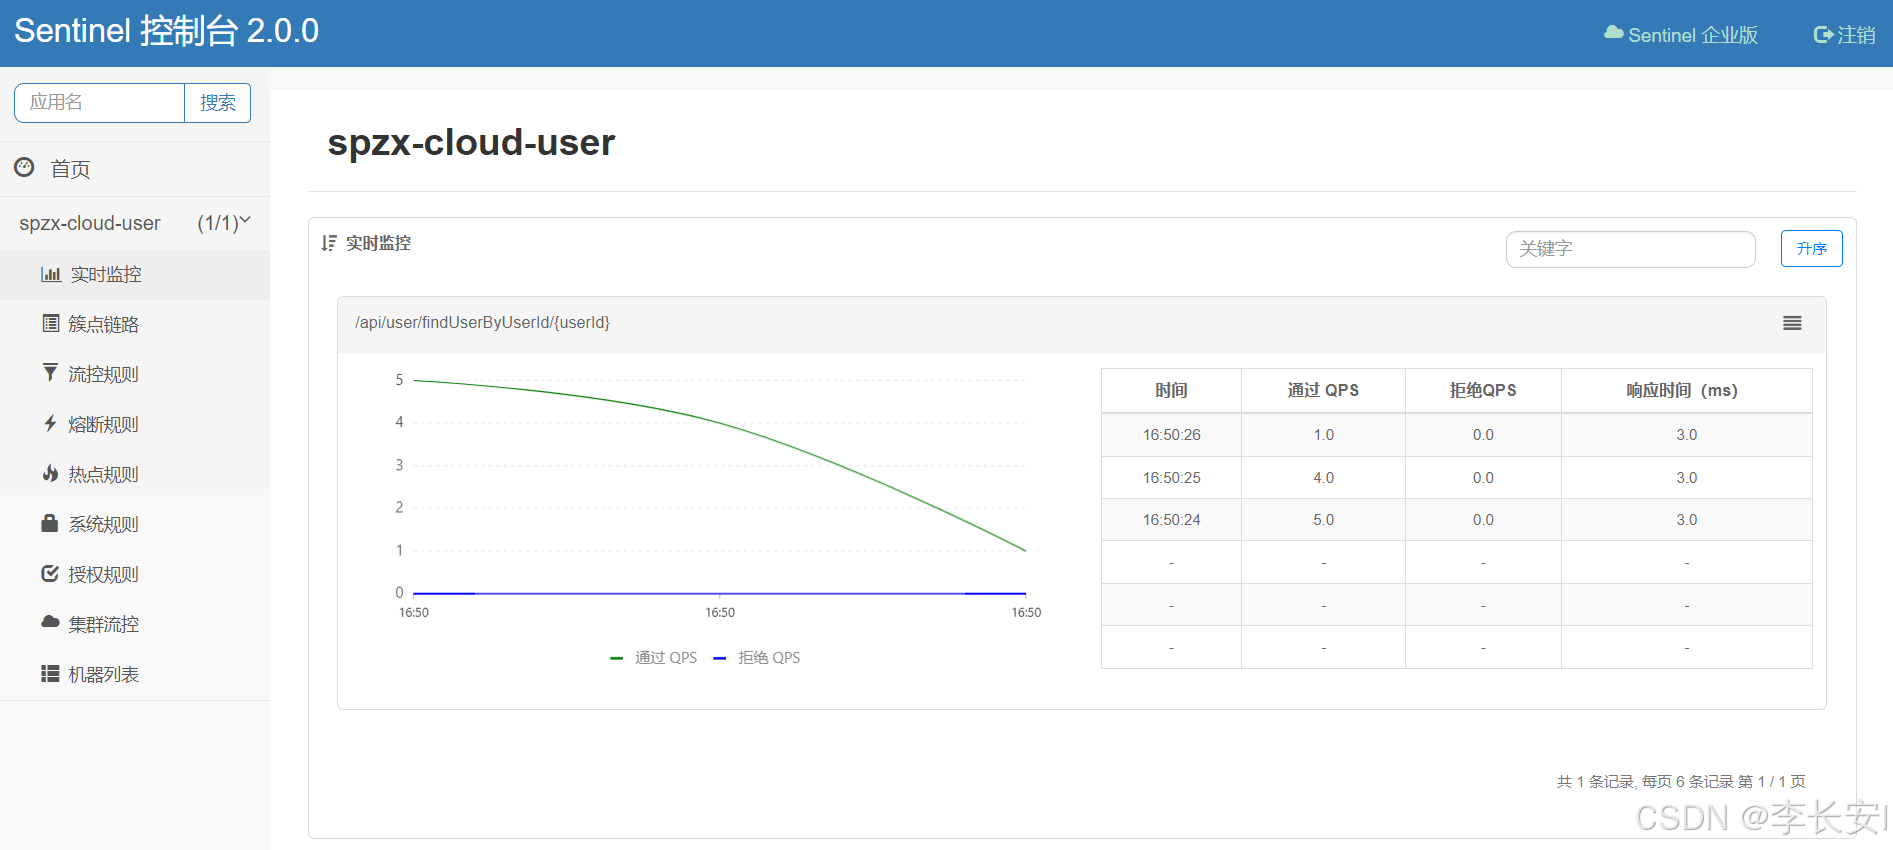Screen dimensions: 1893x850
Task: Open 集群流控 menu item
Action: (135, 624)
